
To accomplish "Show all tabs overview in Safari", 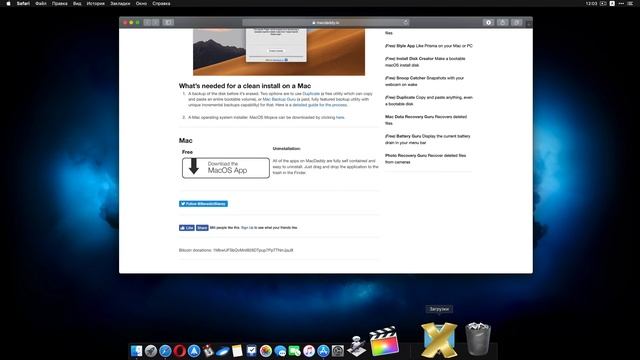I will 516,22.
